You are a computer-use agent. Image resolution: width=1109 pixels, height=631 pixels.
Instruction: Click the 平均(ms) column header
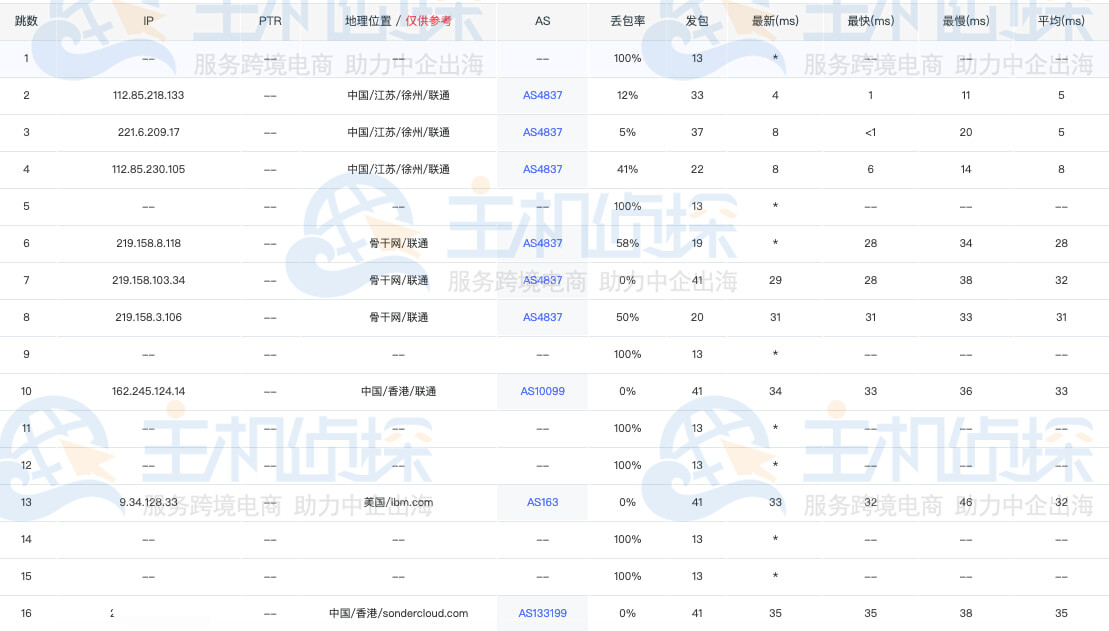1061,21
